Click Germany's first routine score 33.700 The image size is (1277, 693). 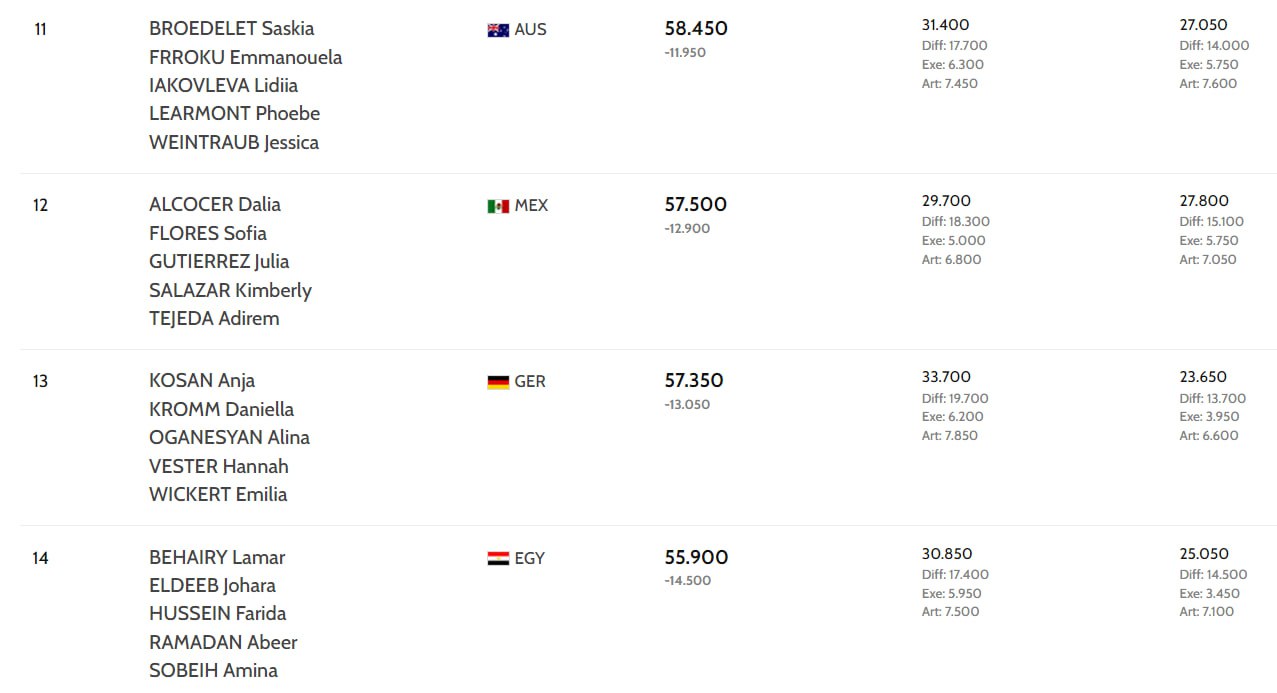tap(946, 377)
